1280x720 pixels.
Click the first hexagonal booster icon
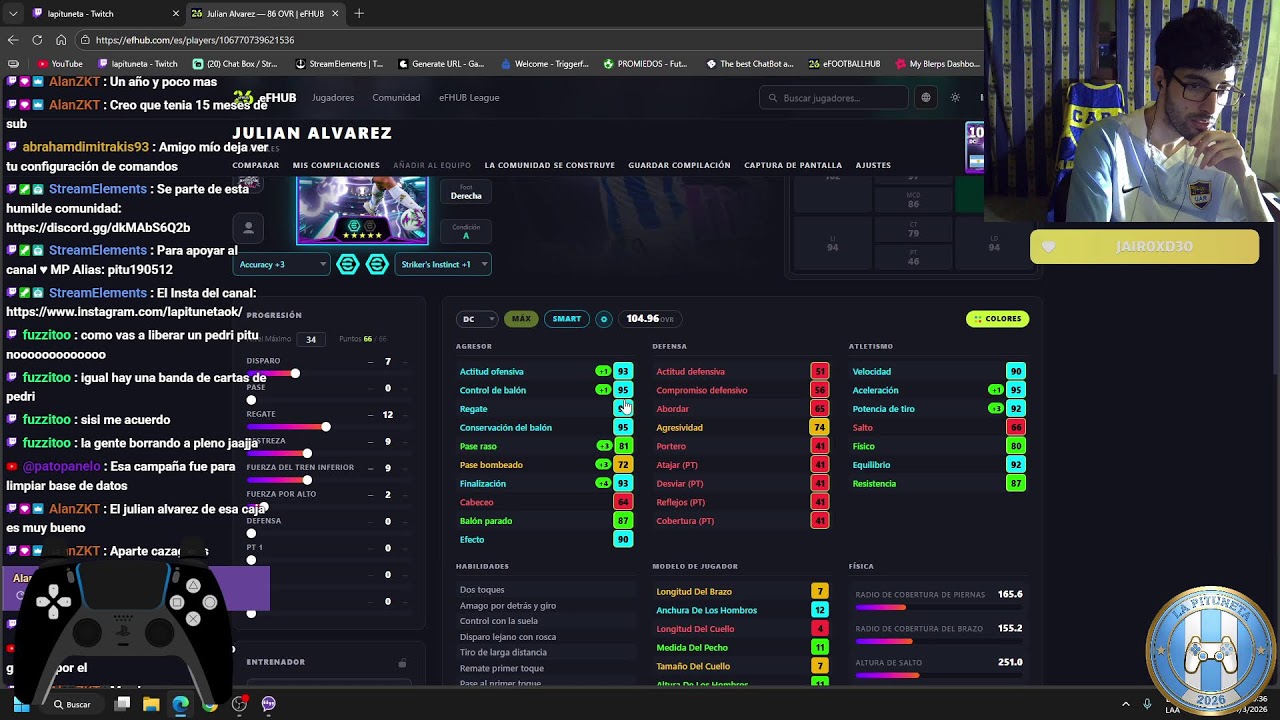(x=347, y=264)
